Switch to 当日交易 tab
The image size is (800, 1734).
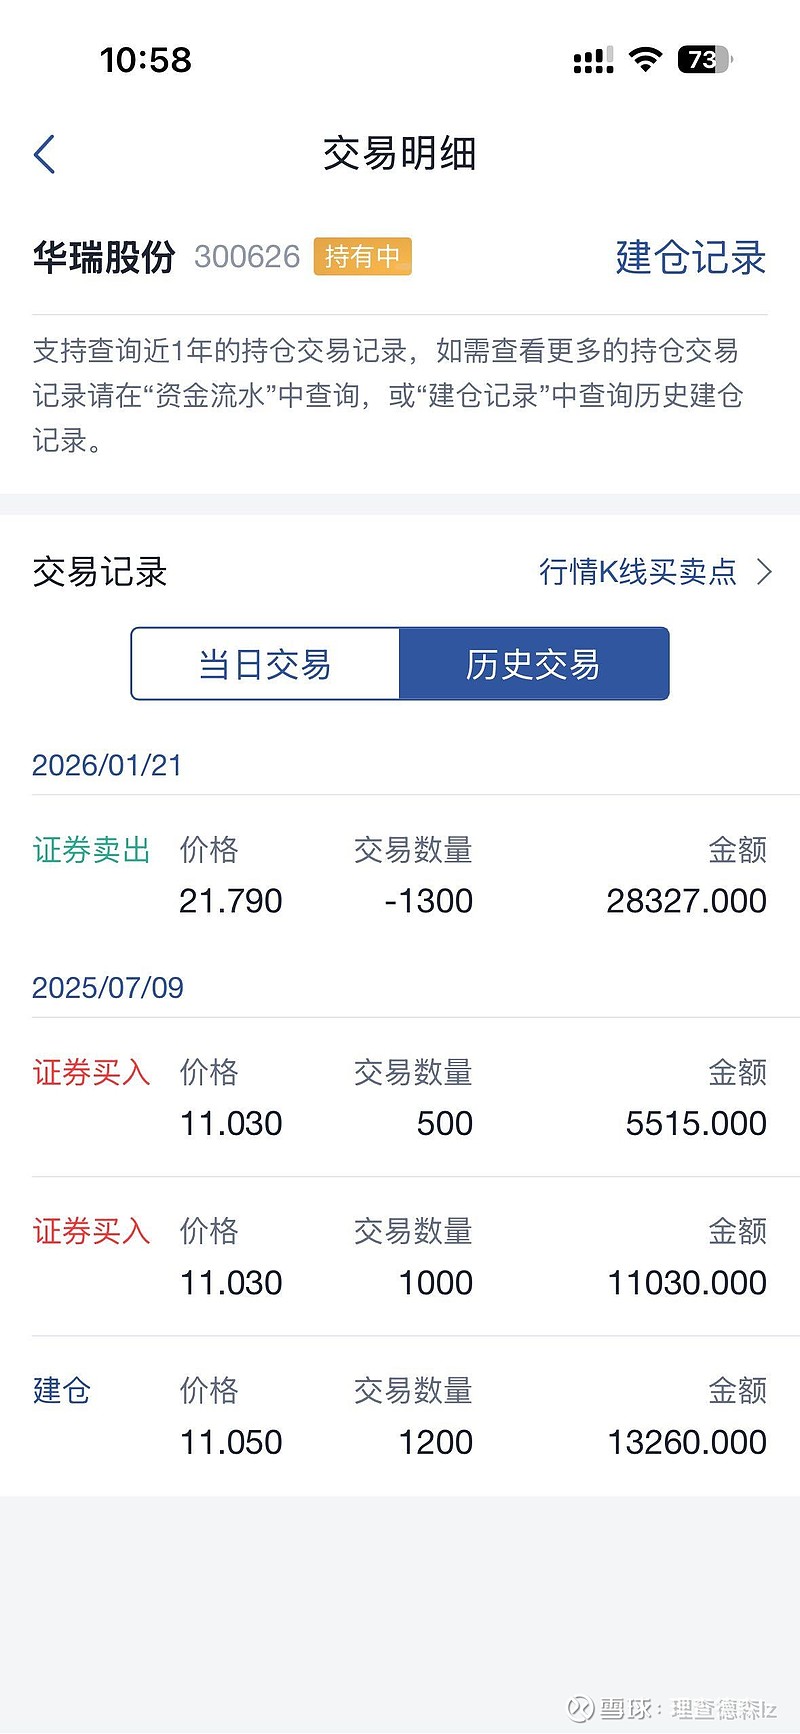[265, 664]
